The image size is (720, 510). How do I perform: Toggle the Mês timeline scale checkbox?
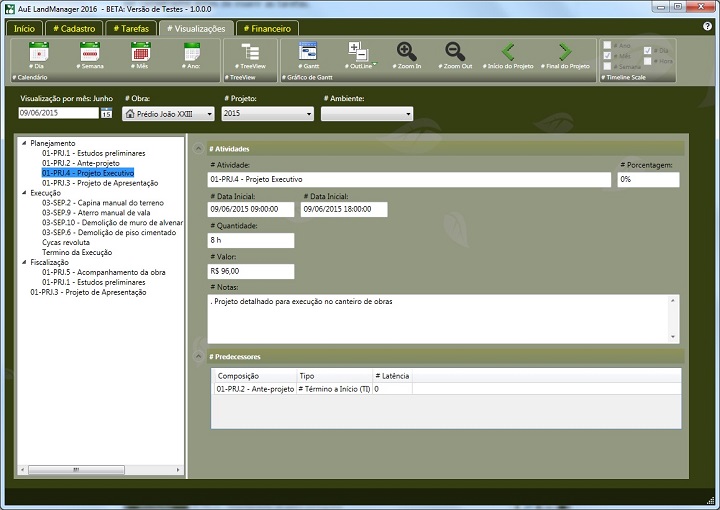coord(608,56)
